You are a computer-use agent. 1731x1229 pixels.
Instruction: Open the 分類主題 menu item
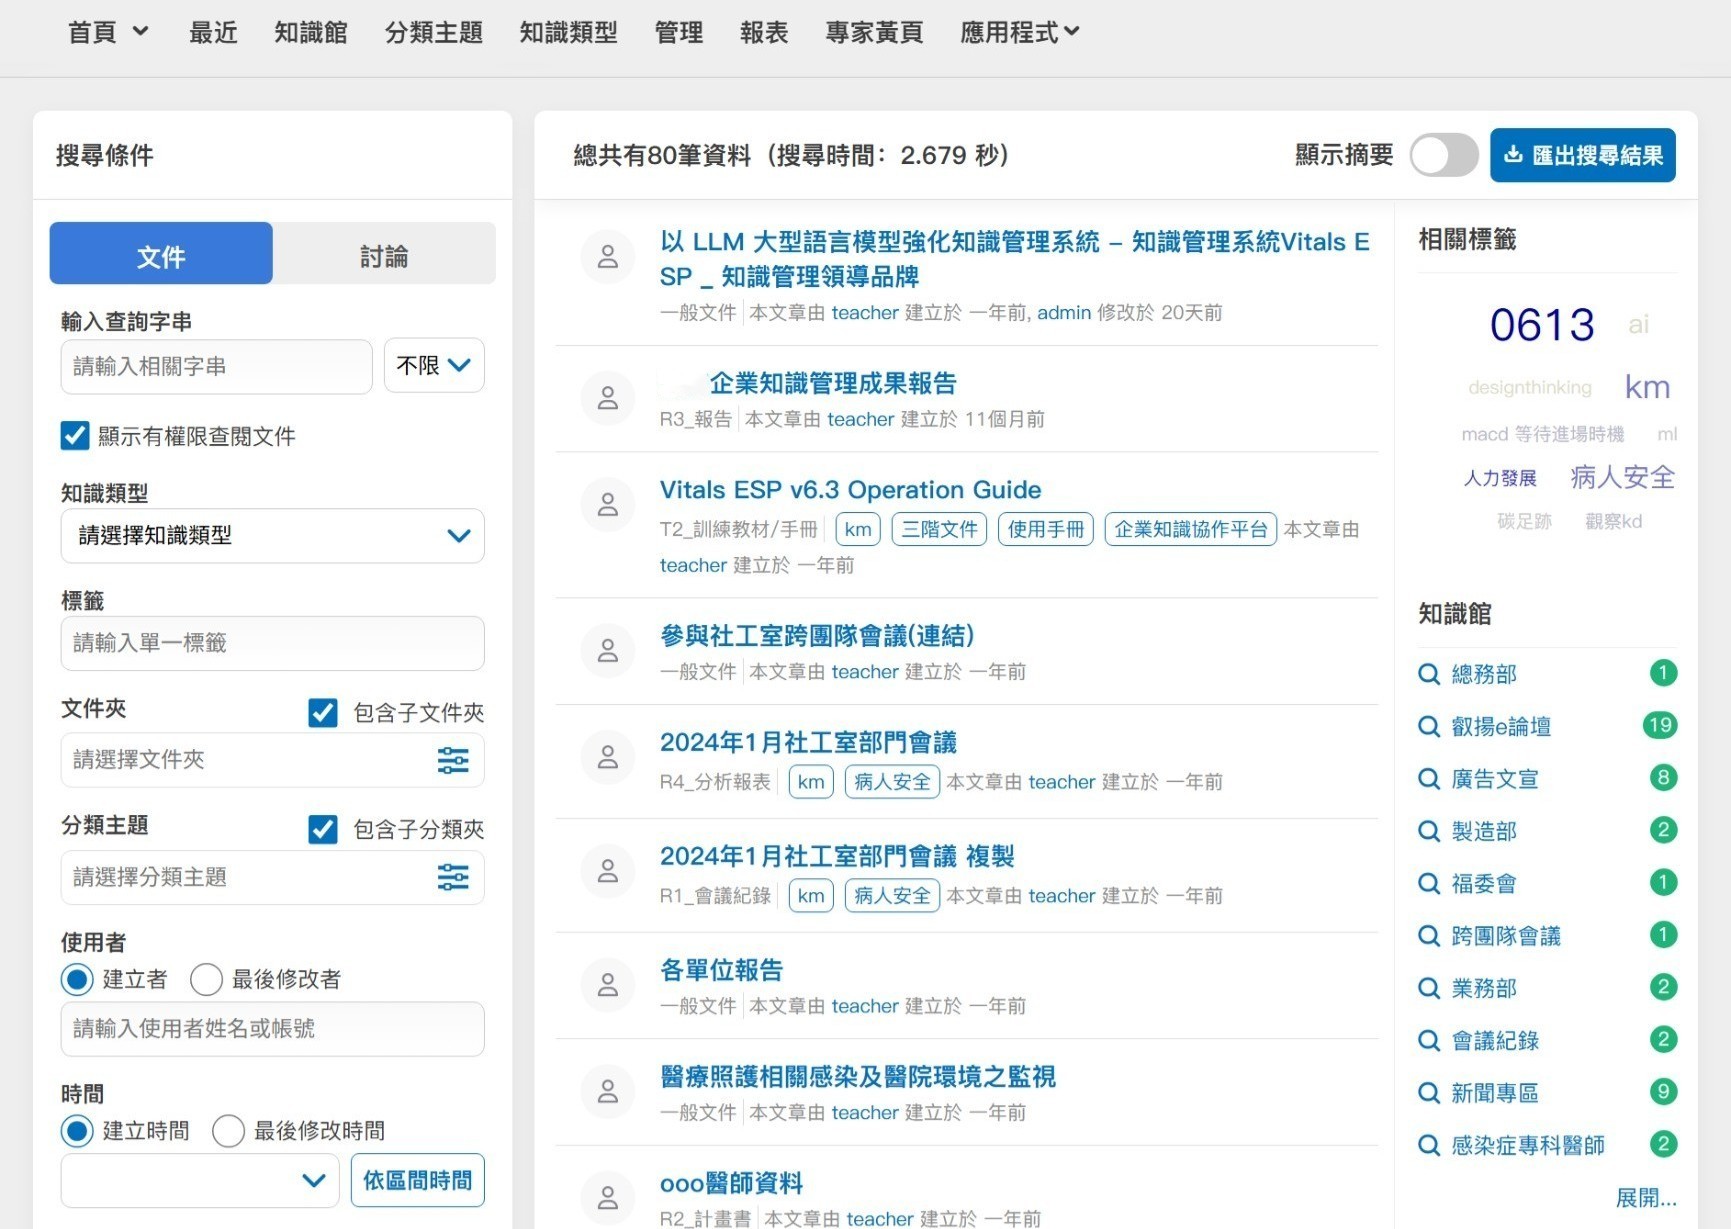point(434,32)
